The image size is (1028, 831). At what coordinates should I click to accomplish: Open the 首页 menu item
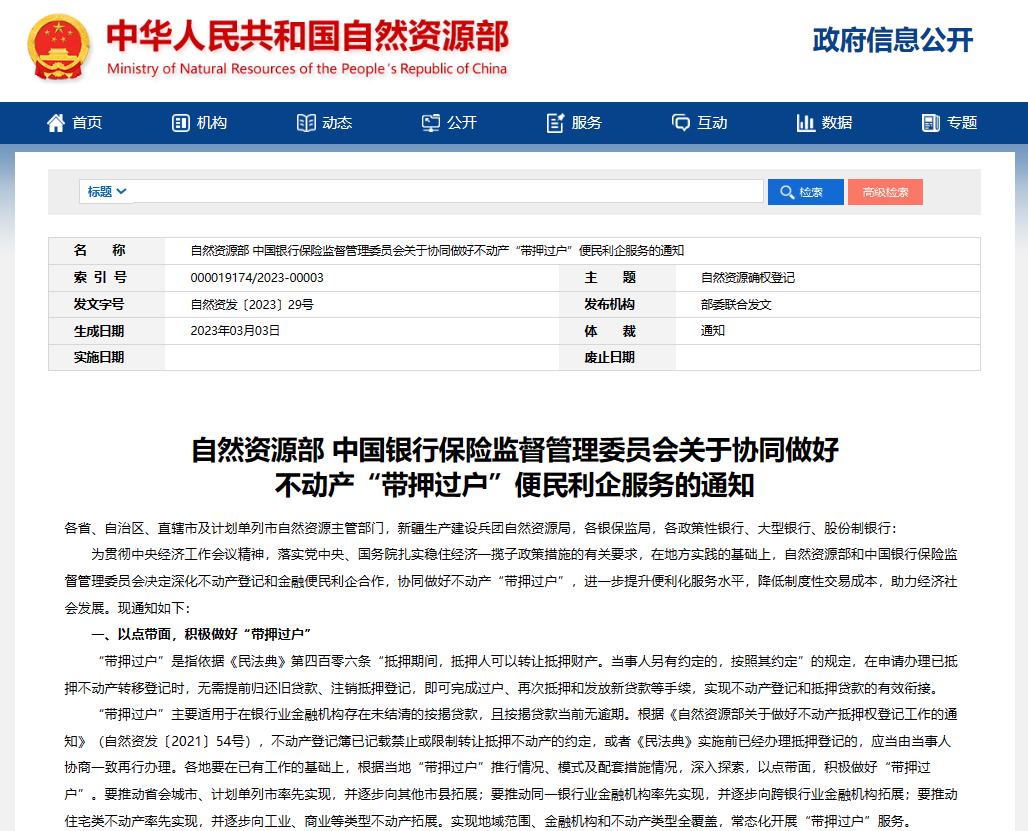[x=87, y=123]
